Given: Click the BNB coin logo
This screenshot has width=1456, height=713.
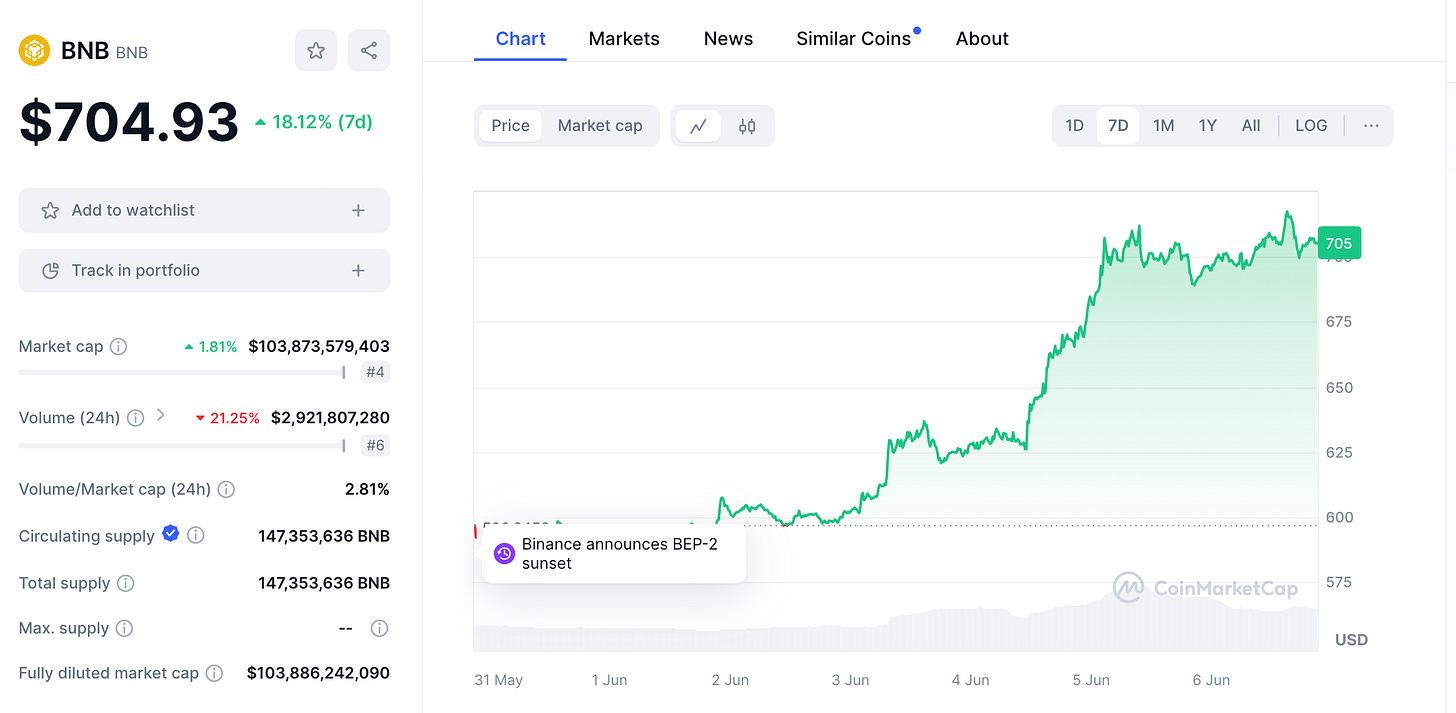Looking at the screenshot, I should pos(35,50).
